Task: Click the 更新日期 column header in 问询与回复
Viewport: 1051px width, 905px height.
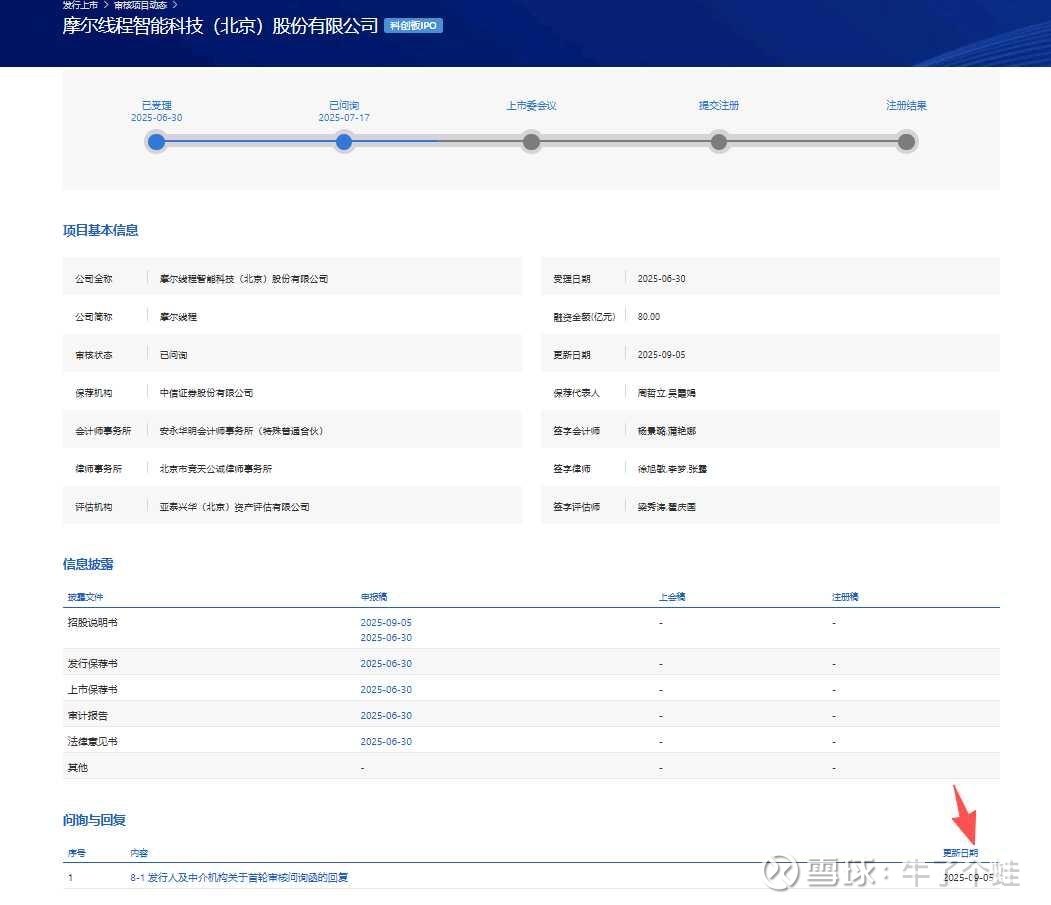Action: (961, 853)
